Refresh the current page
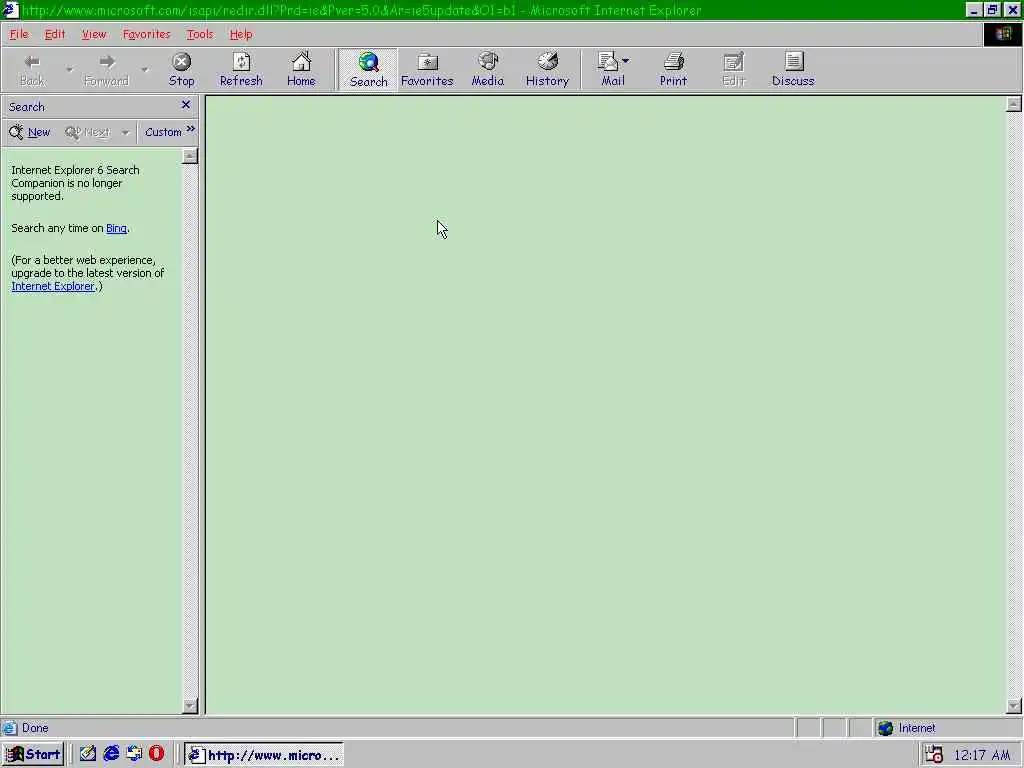 [x=241, y=70]
